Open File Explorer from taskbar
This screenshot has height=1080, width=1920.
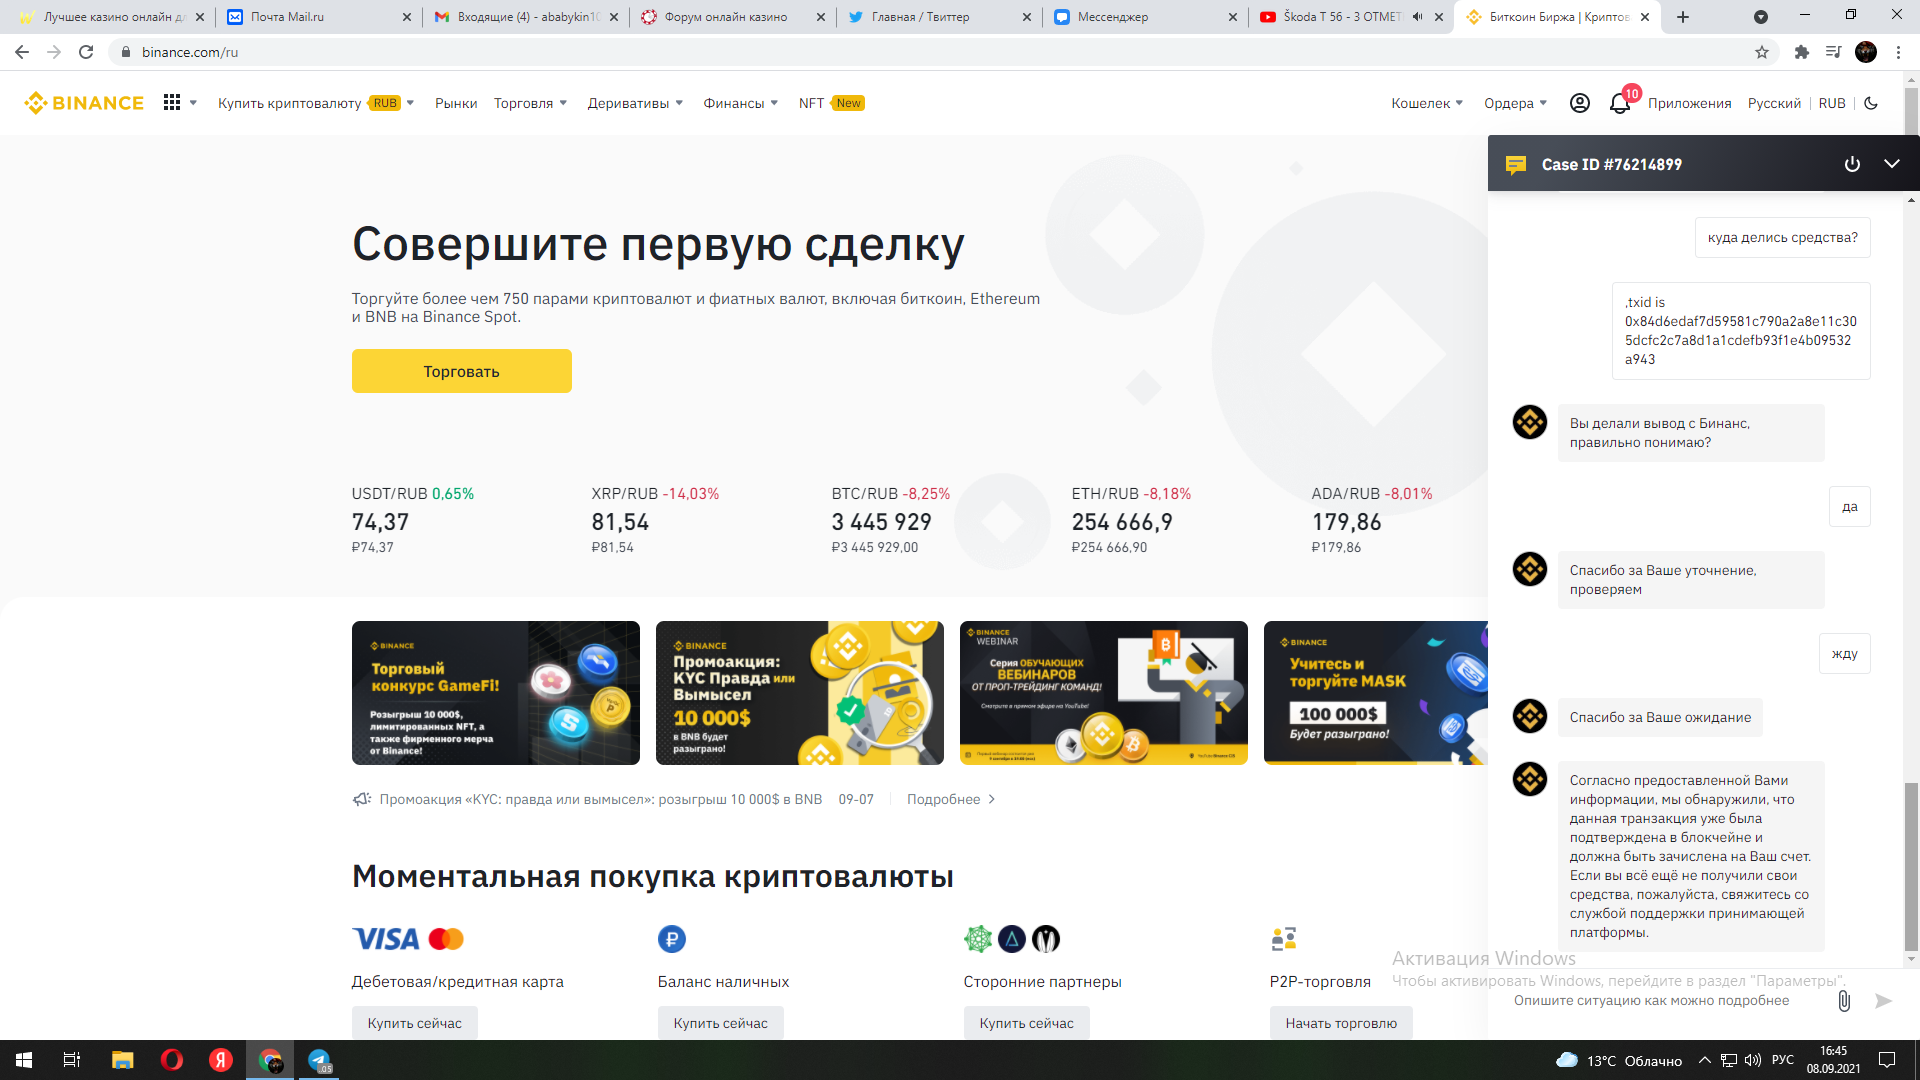coord(122,1060)
